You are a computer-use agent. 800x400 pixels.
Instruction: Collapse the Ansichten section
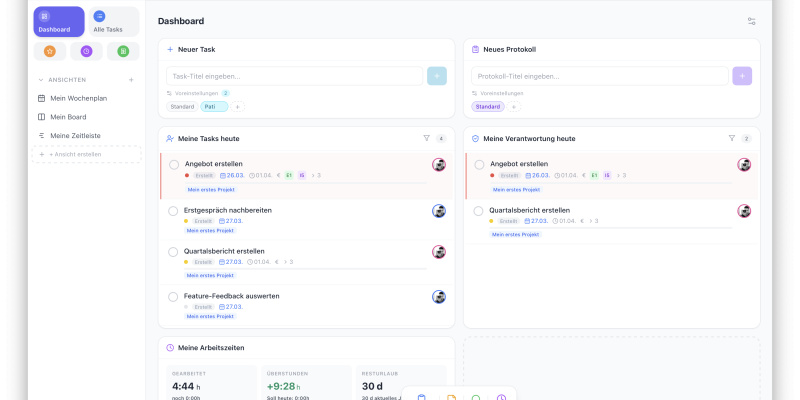(41, 80)
